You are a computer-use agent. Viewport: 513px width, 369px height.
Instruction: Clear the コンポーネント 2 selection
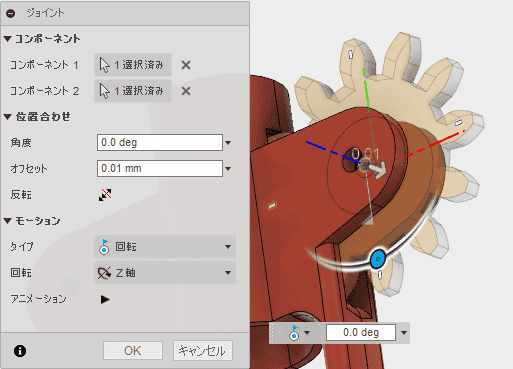(x=186, y=91)
